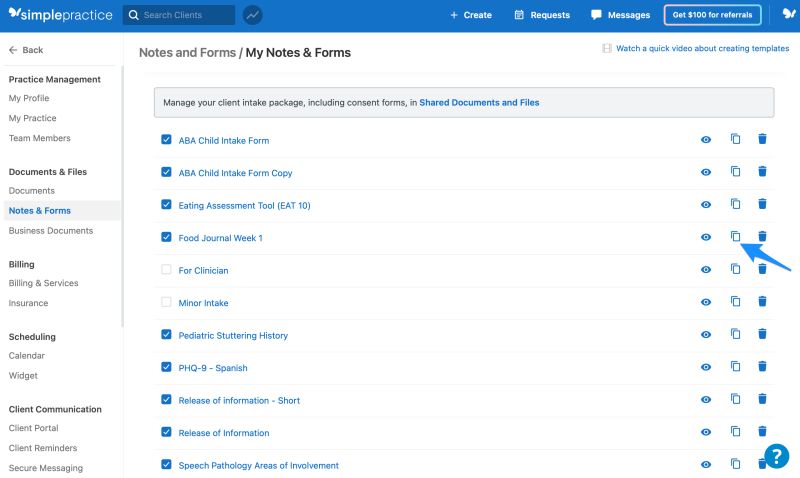Open Shared Documents and Files link
This screenshot has height=478, width=800.
point(479,103)
